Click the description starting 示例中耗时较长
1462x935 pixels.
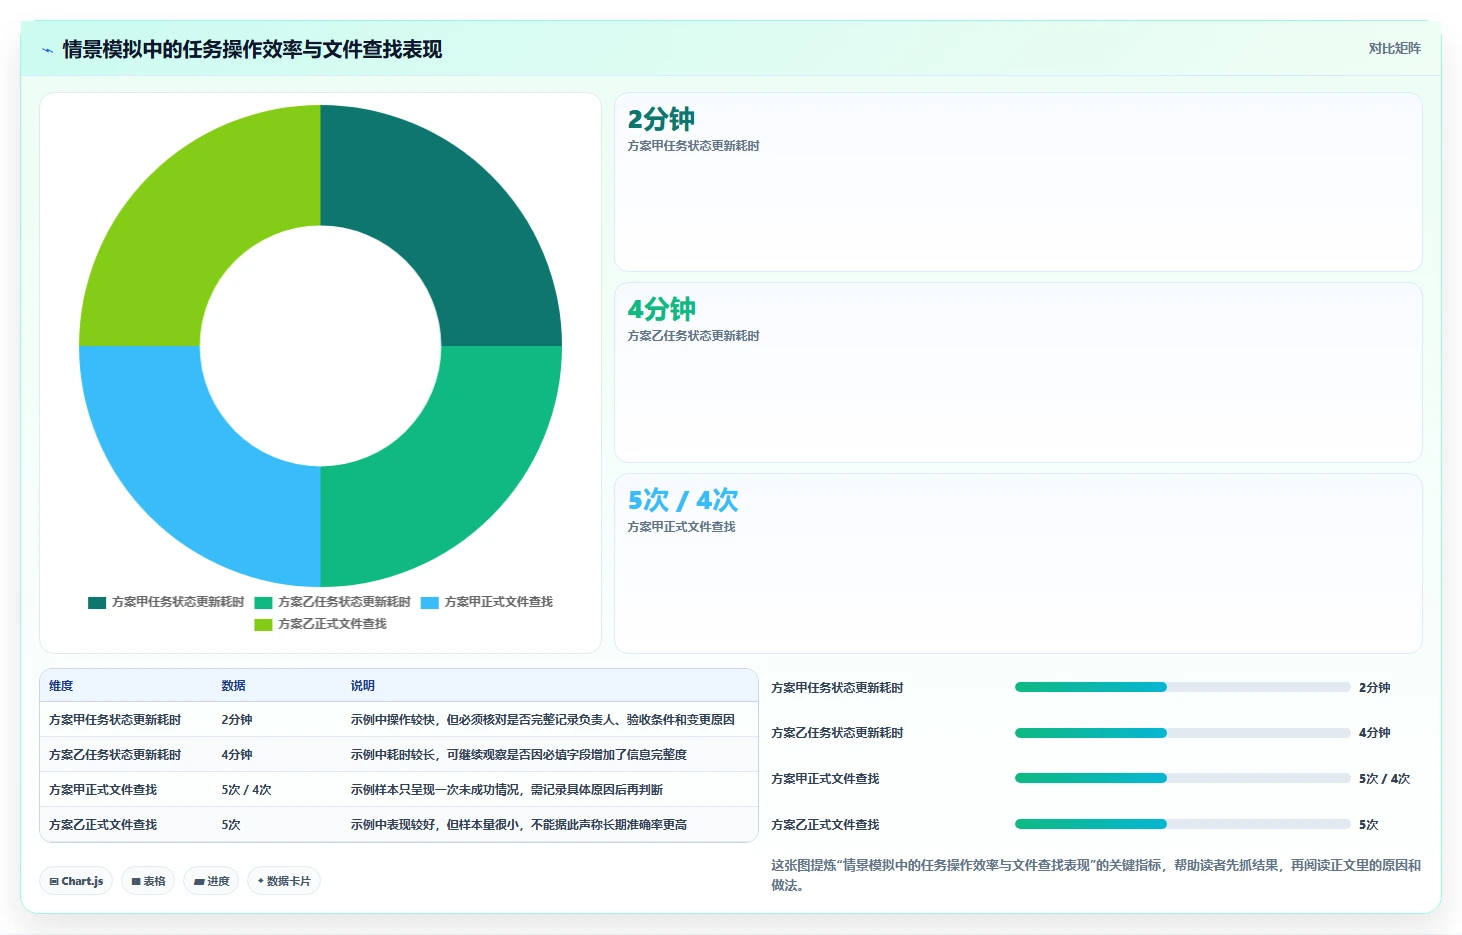click(x=518, y=755)
